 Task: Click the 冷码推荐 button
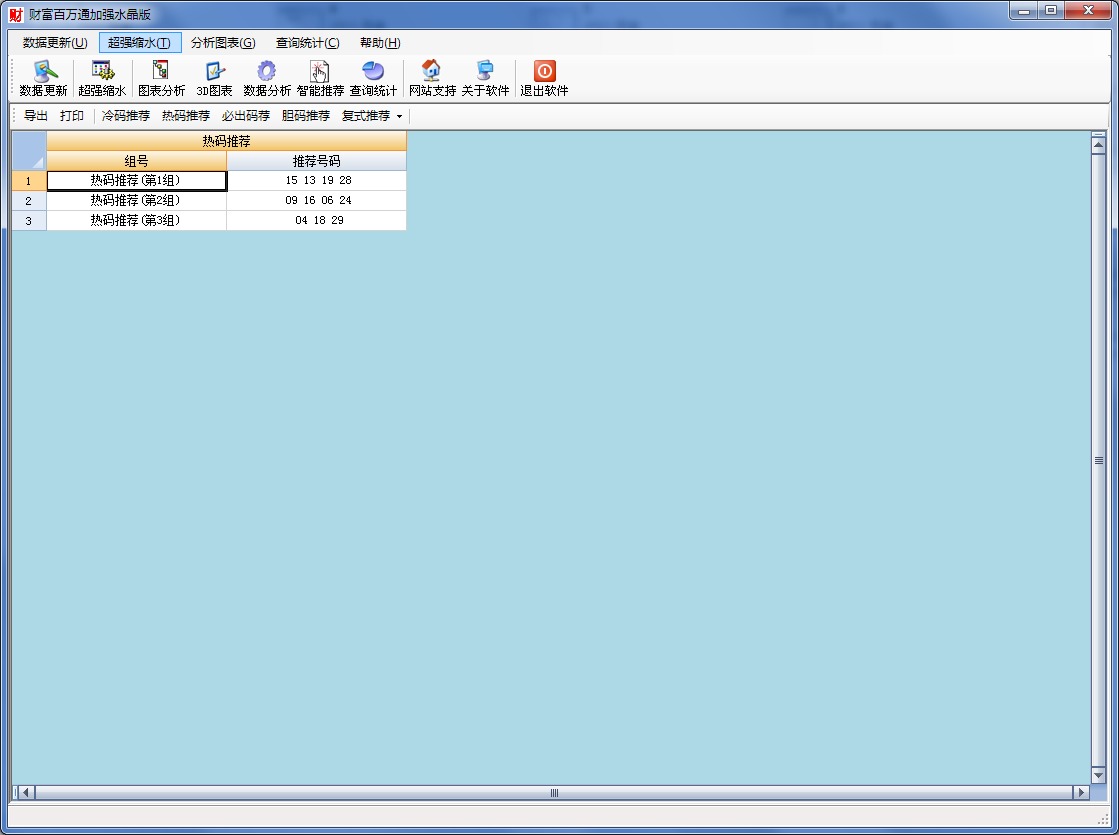pos(126,116)
